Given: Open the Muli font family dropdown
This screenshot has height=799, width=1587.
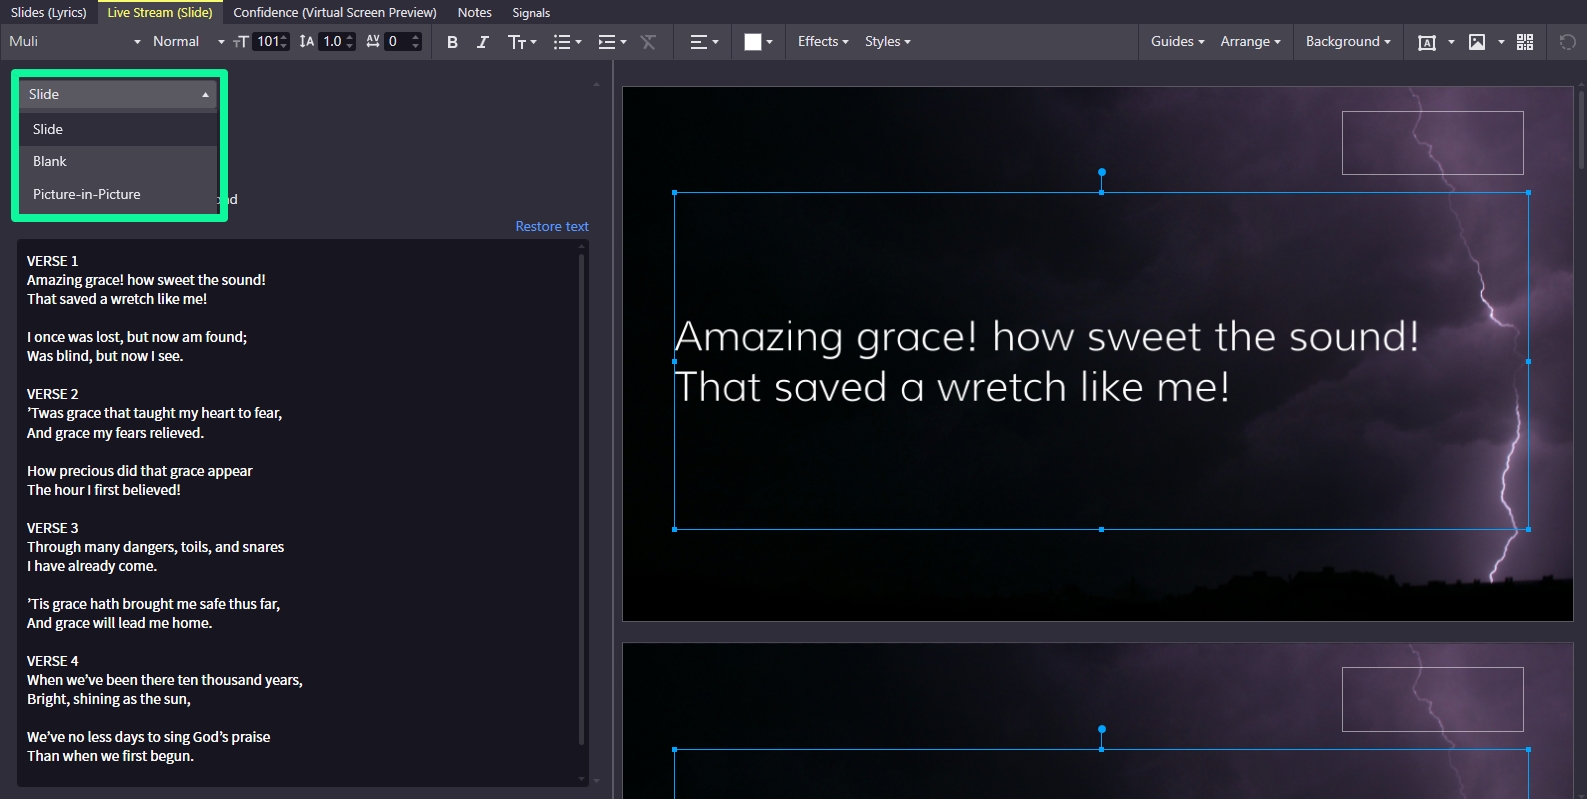Looking at the screenshot, I should coord(75,41).
